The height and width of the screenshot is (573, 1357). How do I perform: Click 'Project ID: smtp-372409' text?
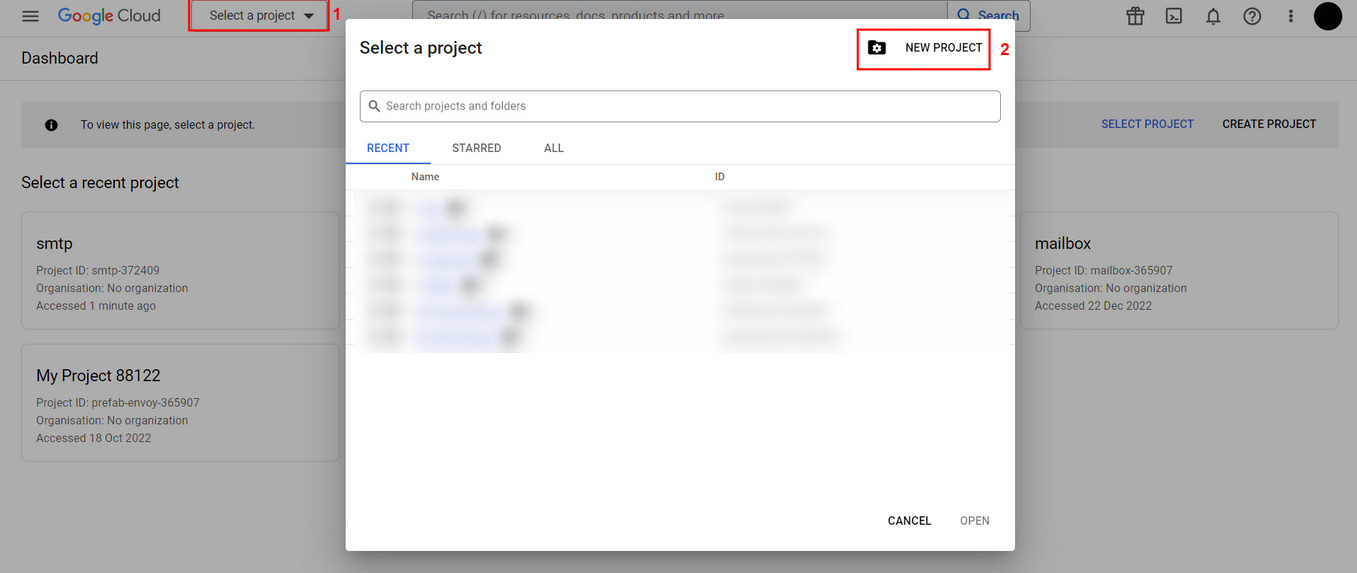98,270
